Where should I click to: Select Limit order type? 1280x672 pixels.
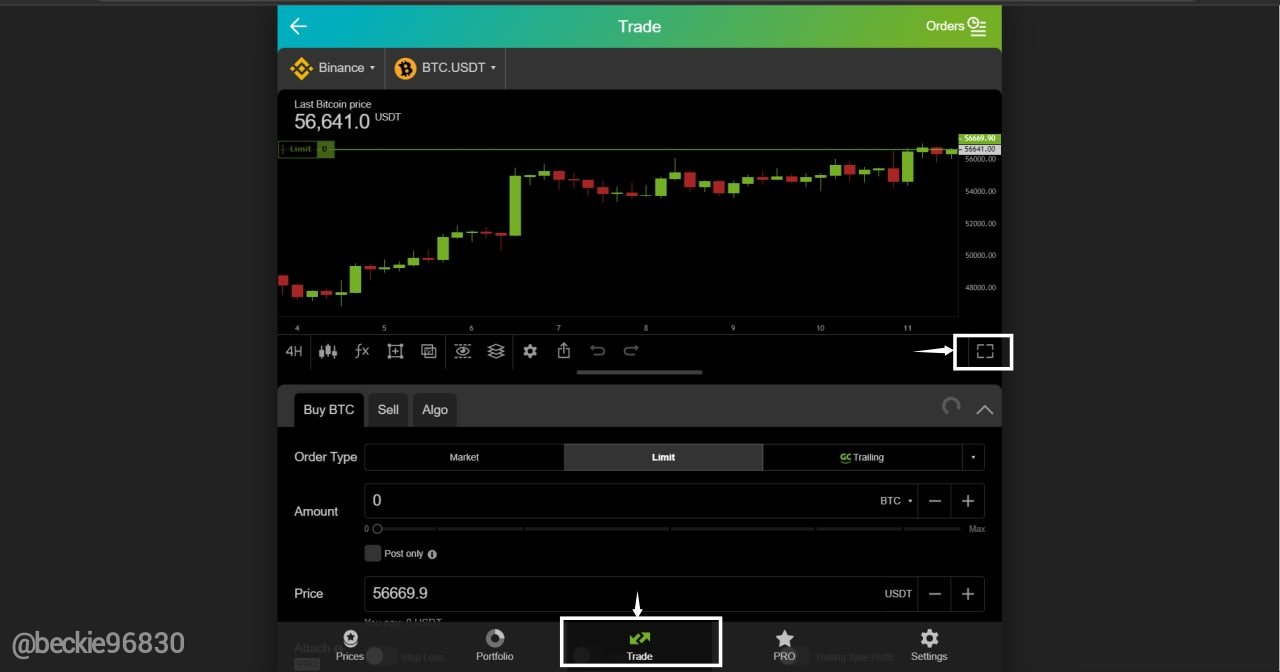coord(663,457)
